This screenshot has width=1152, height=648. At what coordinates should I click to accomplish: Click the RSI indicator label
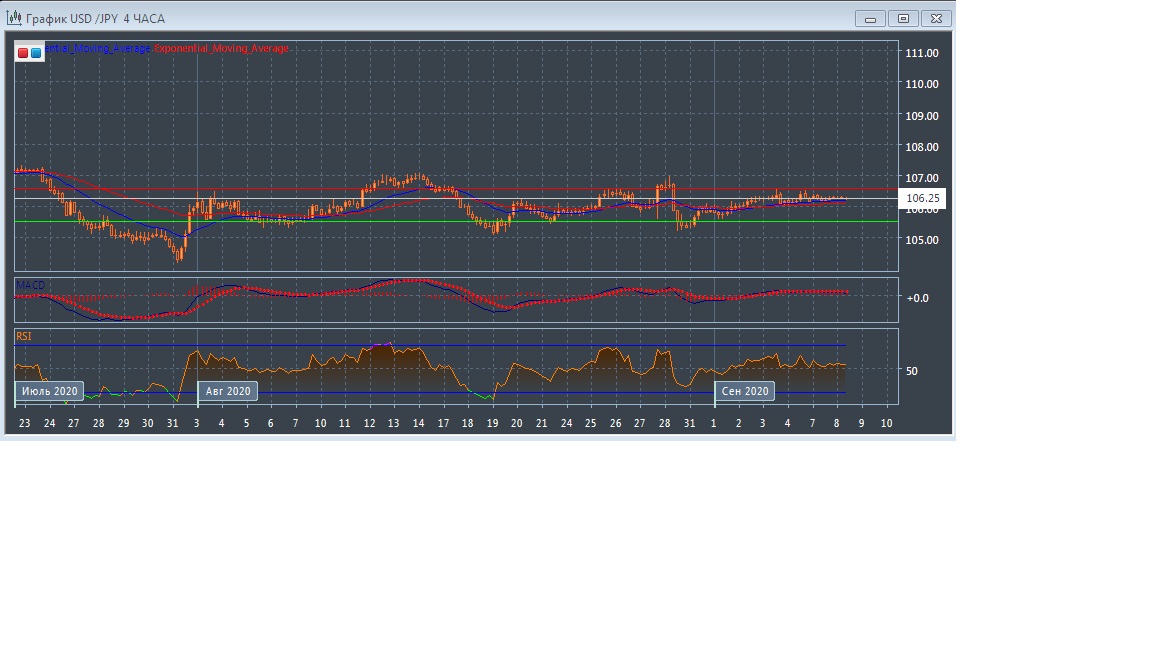(x=23, y=337)
